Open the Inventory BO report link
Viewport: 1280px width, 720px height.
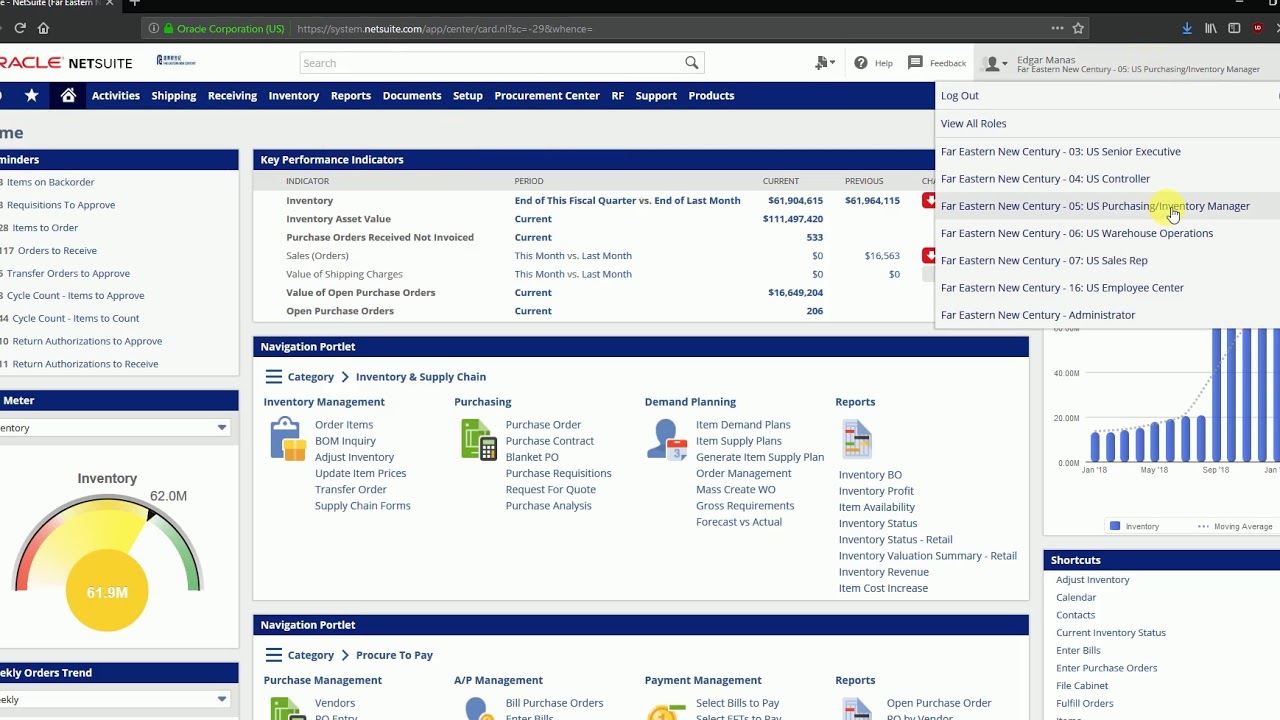pyautogui.click(x=870, y=475)
